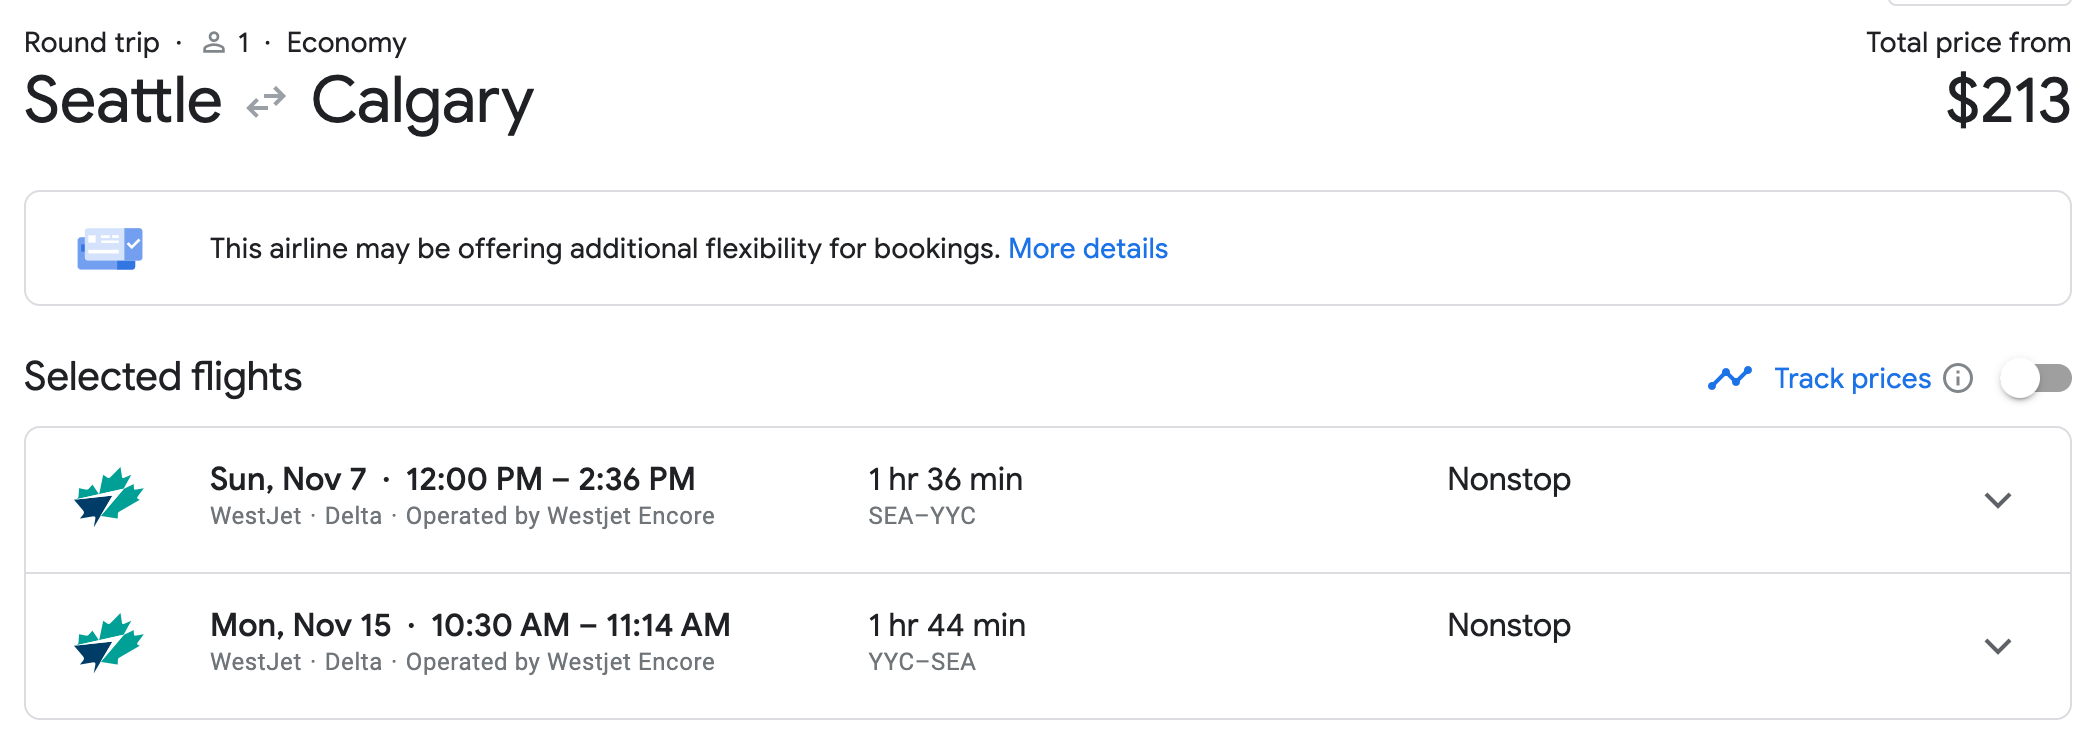Click WestJet logo on Nov 15 flight
Viewport: 2100px width, 736px height.
109,643
